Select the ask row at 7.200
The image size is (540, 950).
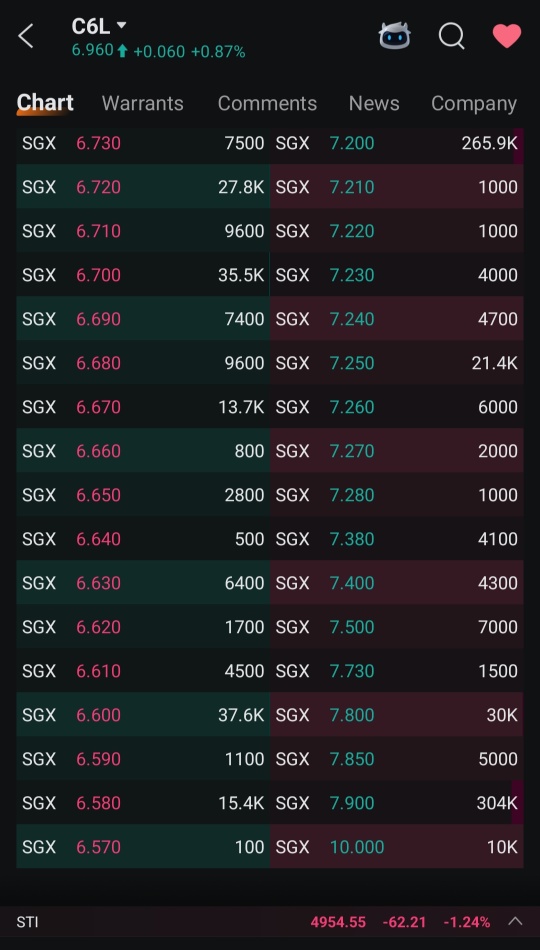(x=396, y=143)
